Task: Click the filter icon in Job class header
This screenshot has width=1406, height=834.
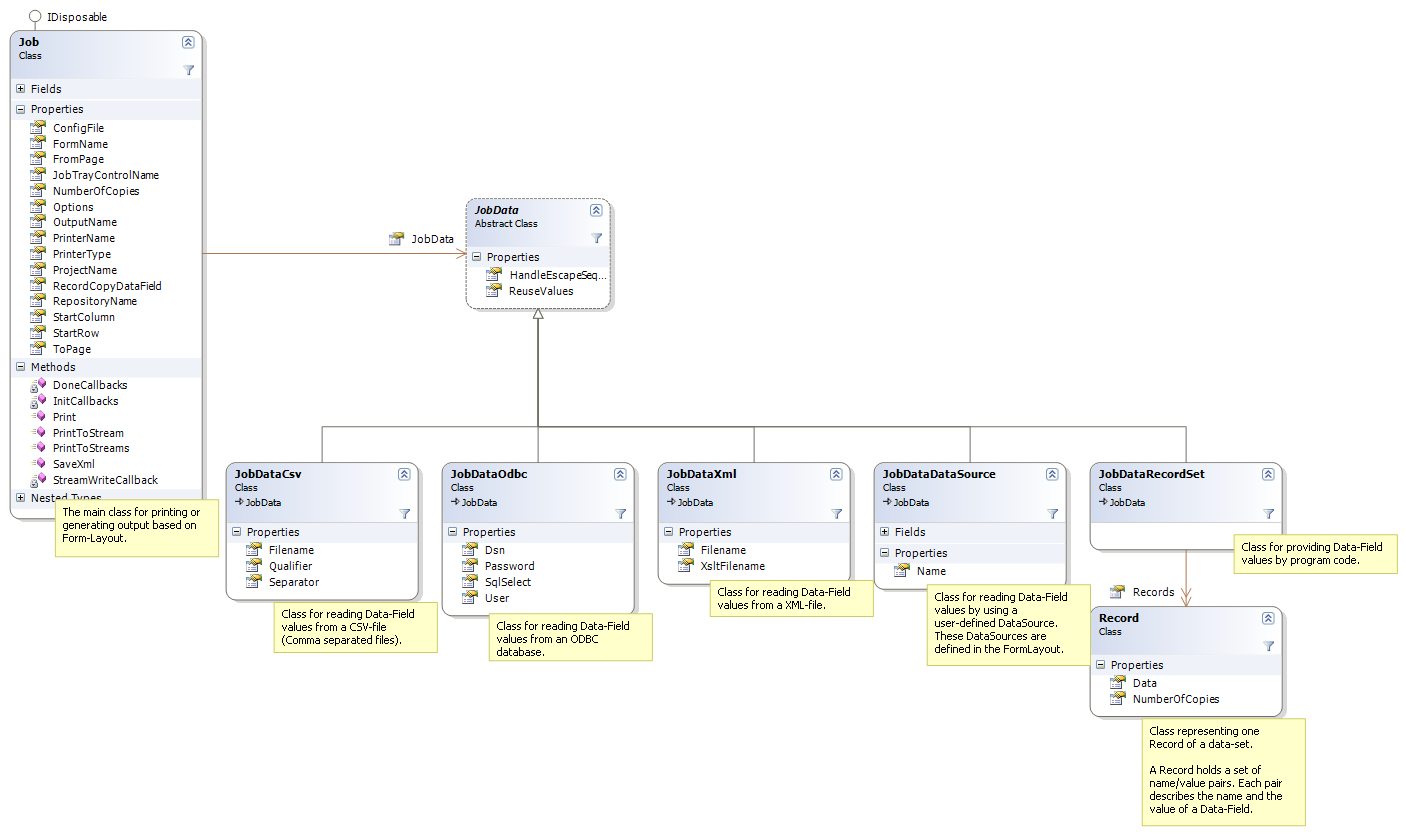Action: (x=188, y=70)
